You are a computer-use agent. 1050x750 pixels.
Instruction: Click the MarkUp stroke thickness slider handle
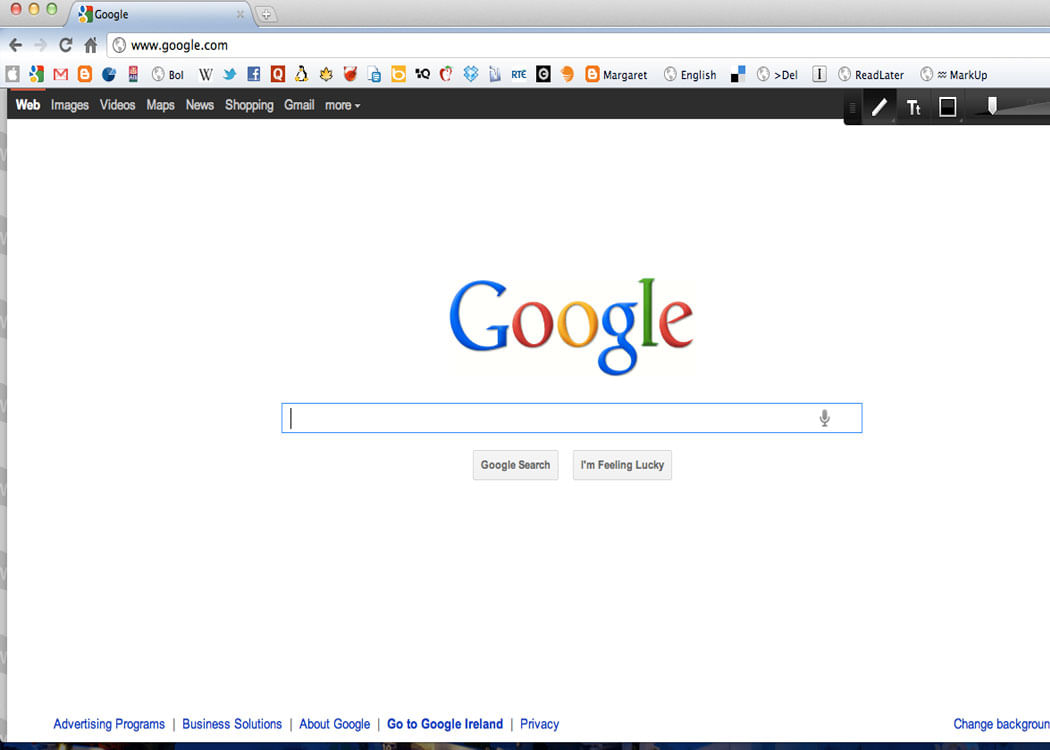click(x=992, y=105)
